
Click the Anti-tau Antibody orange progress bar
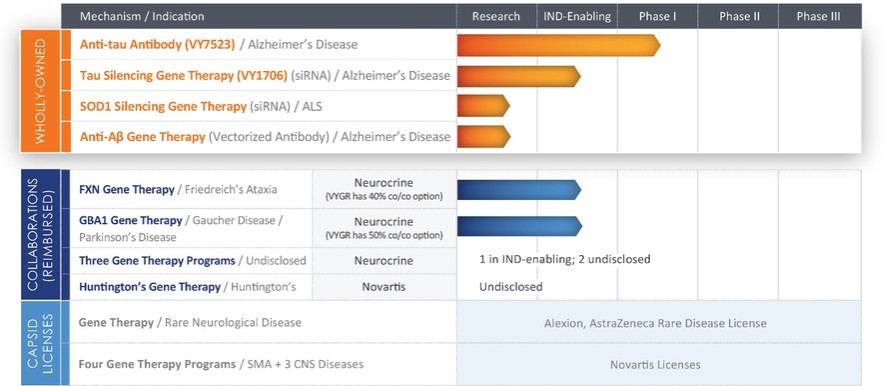pyautogui.click(x=559, y=45)
